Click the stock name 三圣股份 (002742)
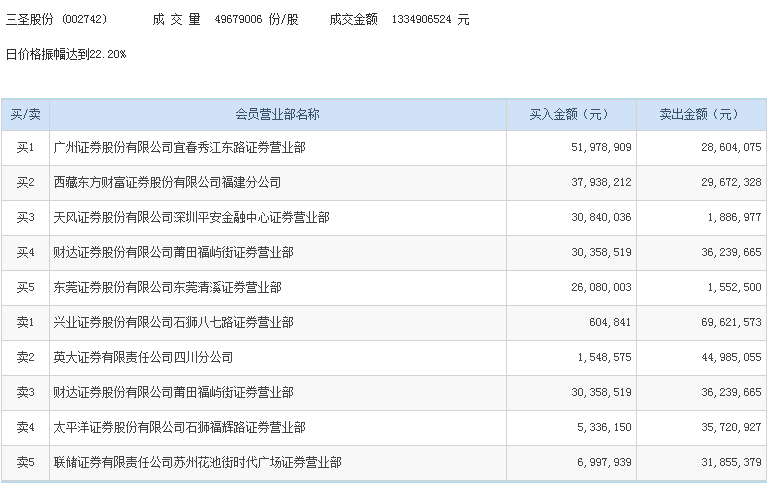This screenshot has width=775, height=490. pyautogui.click(x=56, y=19)
